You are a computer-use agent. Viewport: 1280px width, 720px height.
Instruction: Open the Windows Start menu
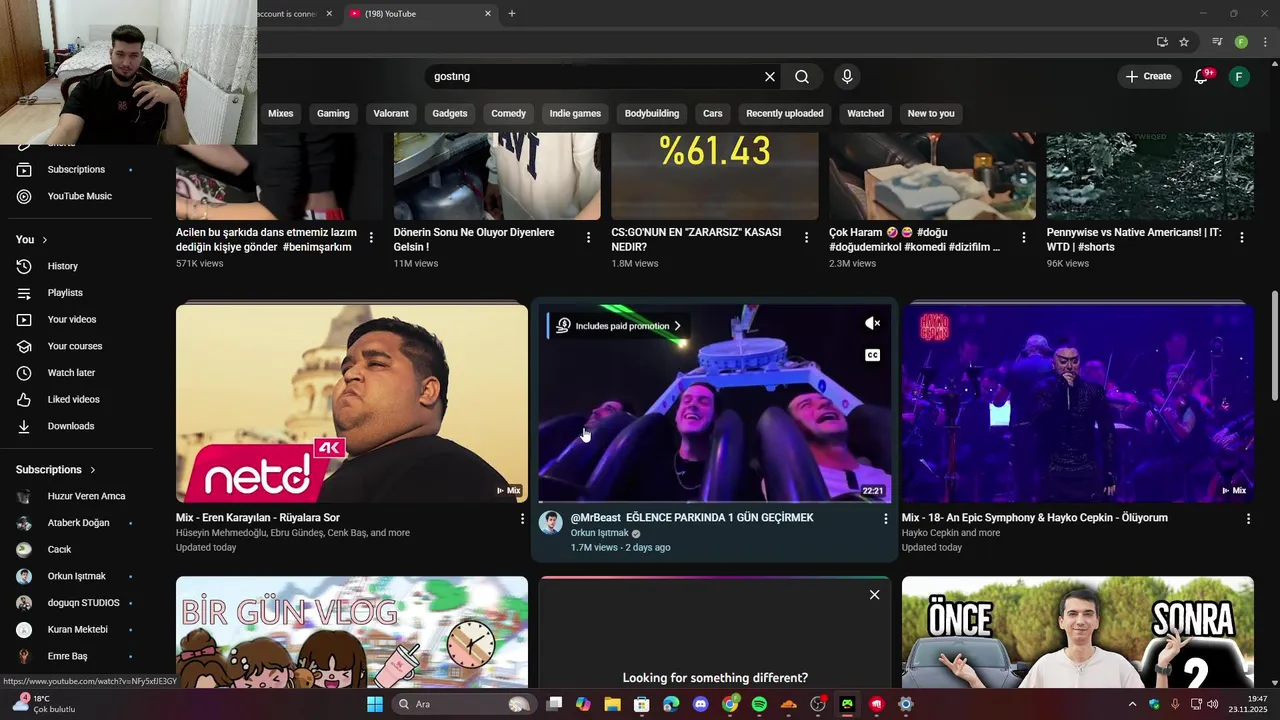click(375, 704)
